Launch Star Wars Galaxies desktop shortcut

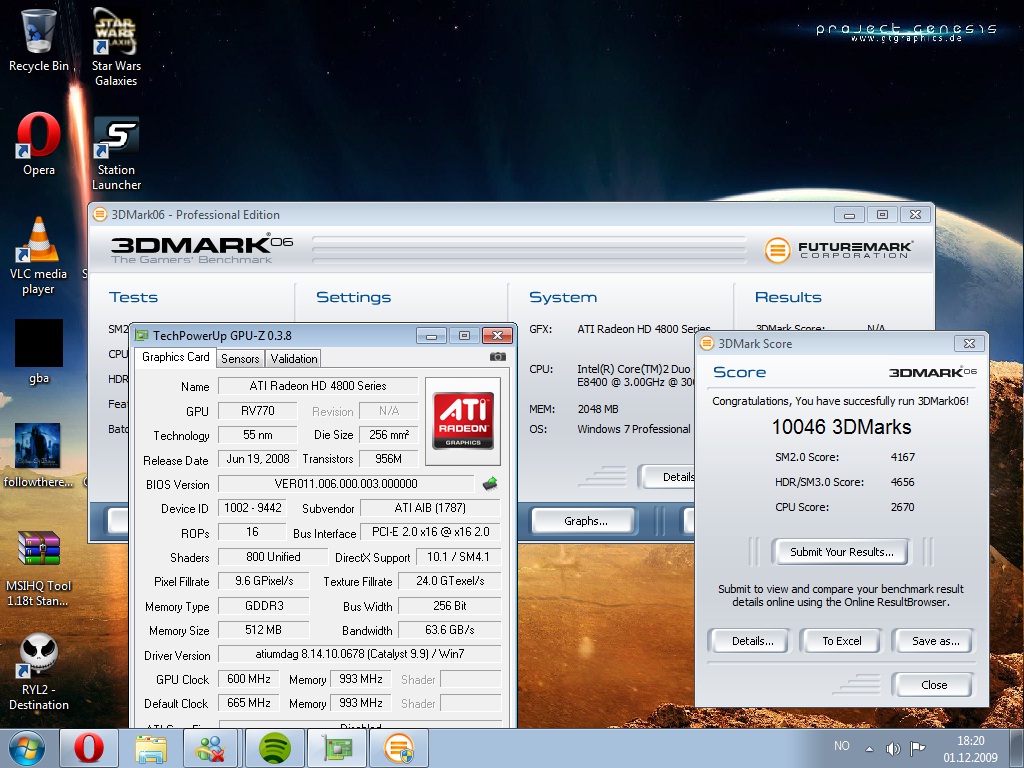(x=116, y=46)
